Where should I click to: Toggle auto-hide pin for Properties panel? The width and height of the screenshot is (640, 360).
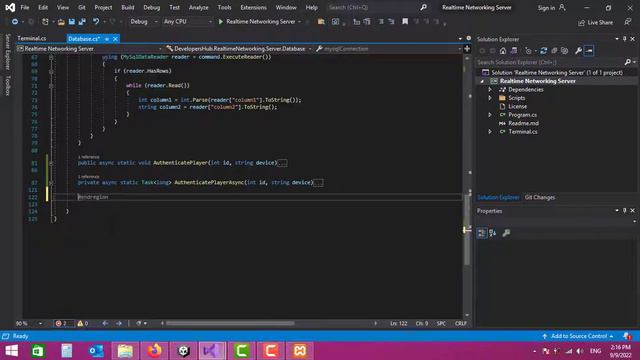point(624,211)
